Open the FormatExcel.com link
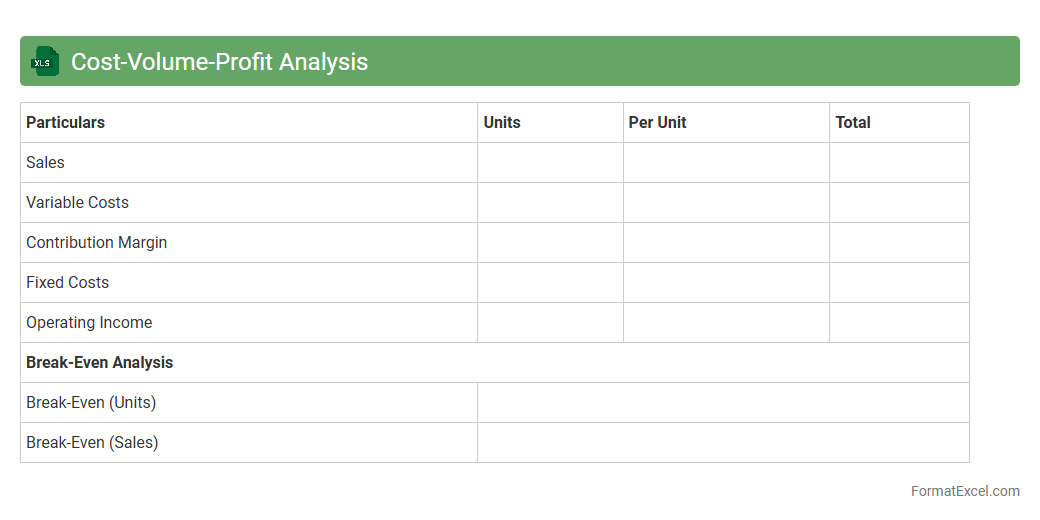 tap(964, 491)
